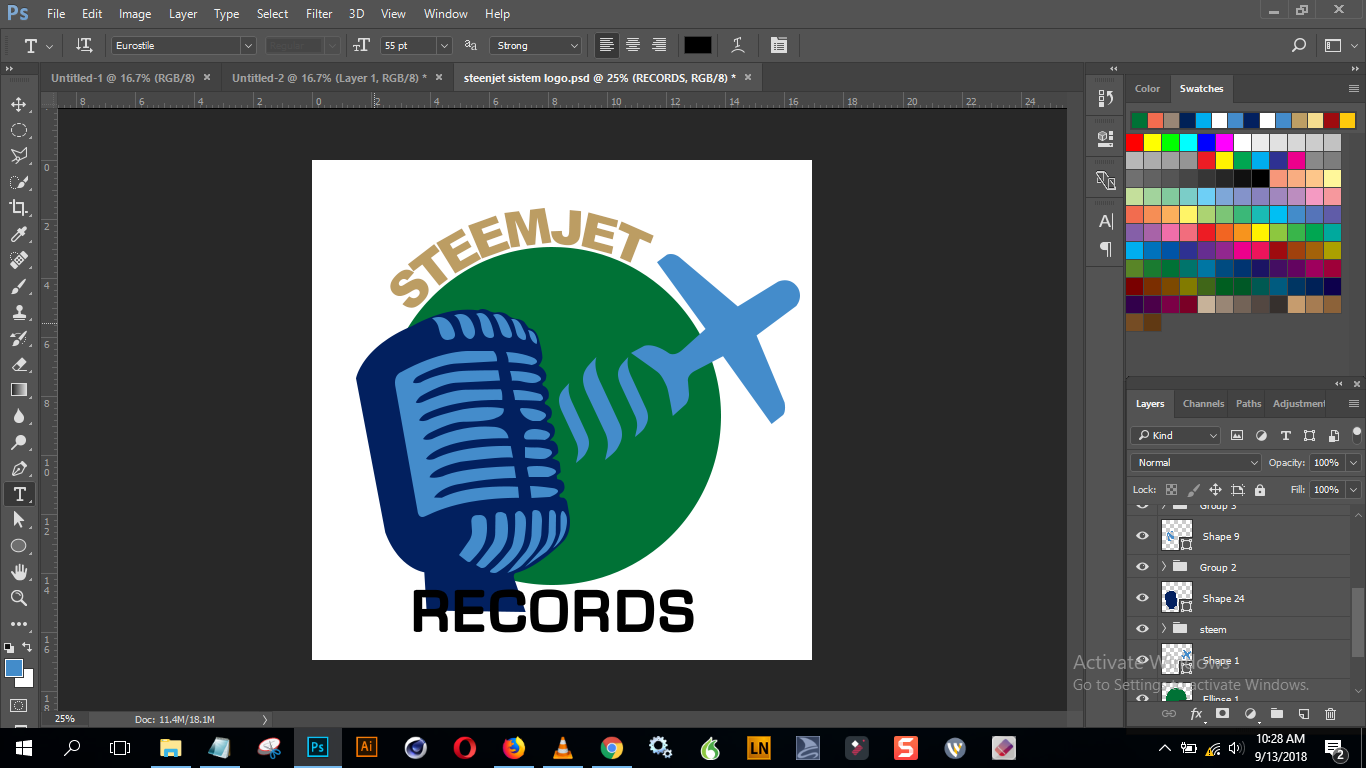Open the Opacity slider dropdown arrow
Screen dimensions: 1366x768
point(1353,463)
